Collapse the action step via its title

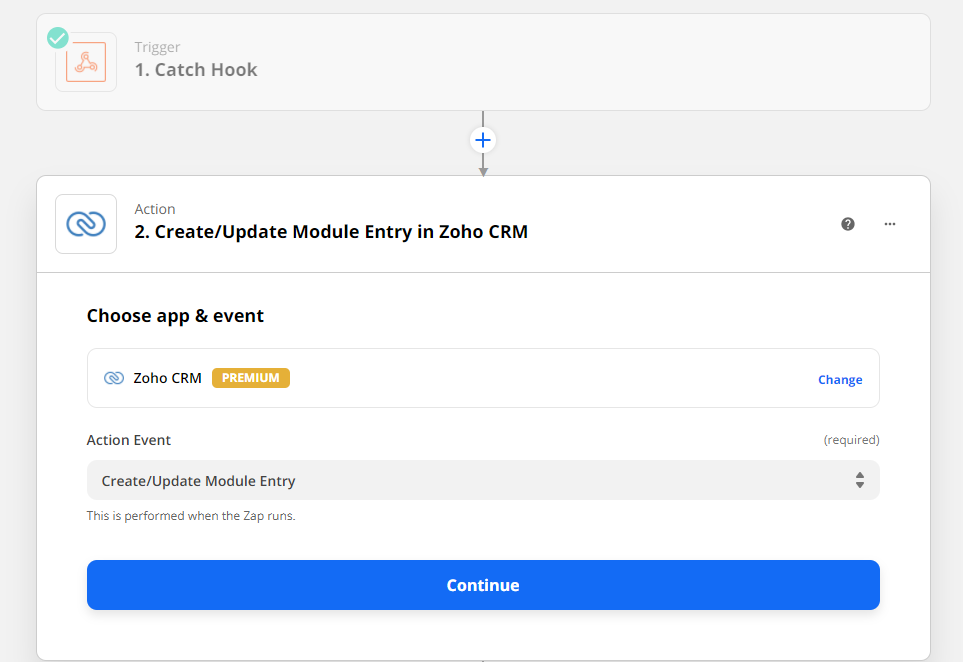coord(331,232)
